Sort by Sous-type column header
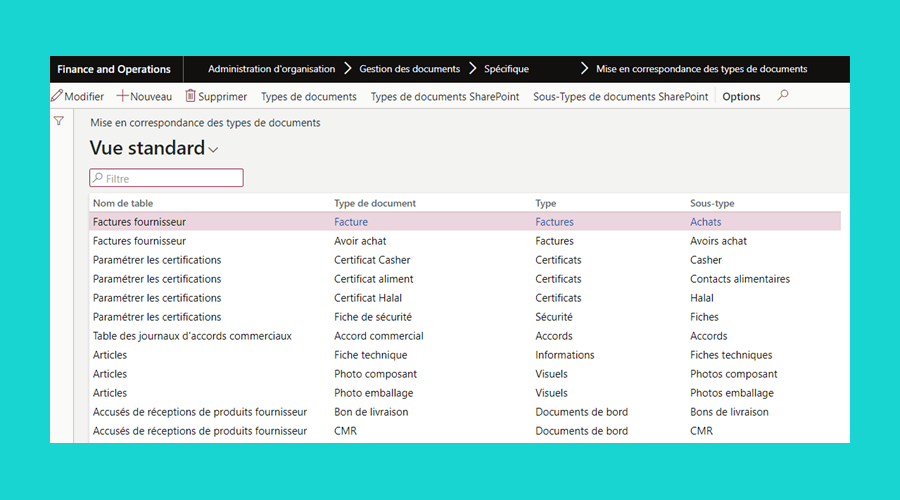This screenshot has height=500, width=900. [712, 203]
